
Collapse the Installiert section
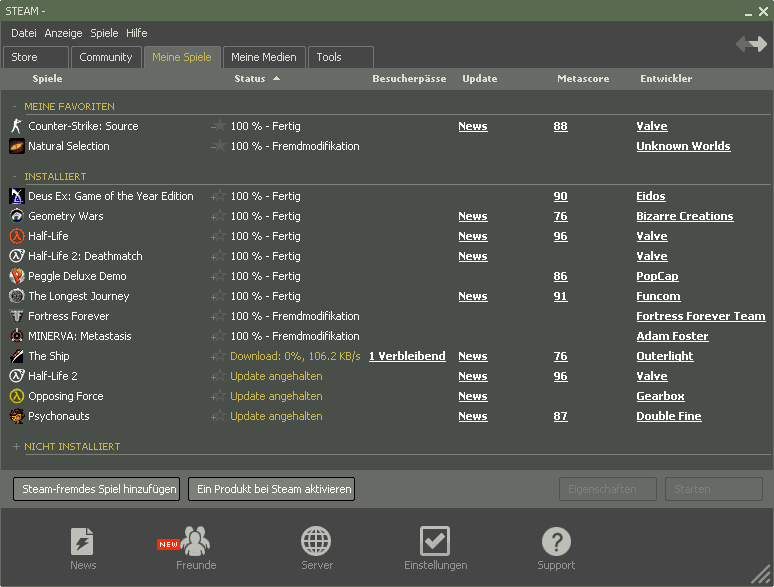coord(15,176)
